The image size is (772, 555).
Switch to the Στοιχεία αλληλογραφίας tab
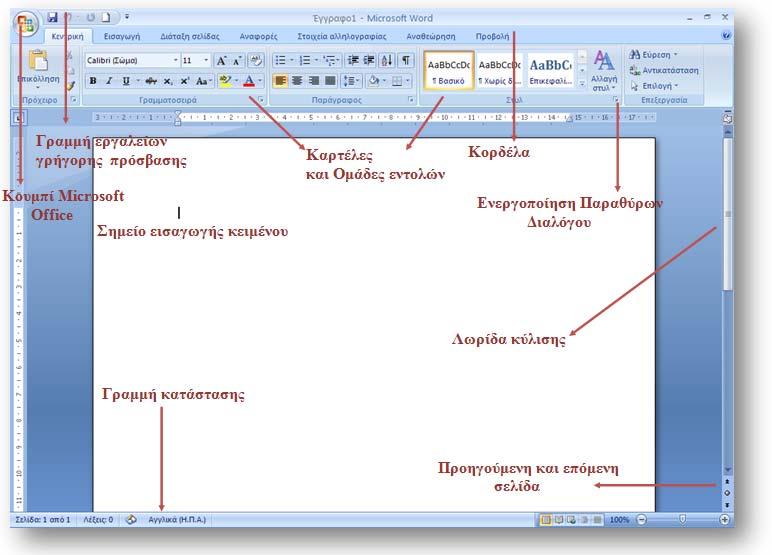tap(342, 36)
